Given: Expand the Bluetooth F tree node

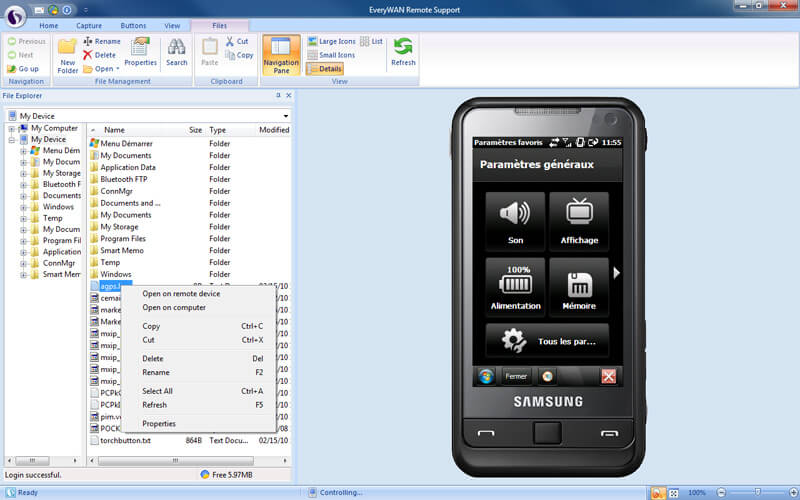Looking at the screenshot, I should (x=23, y=185).
